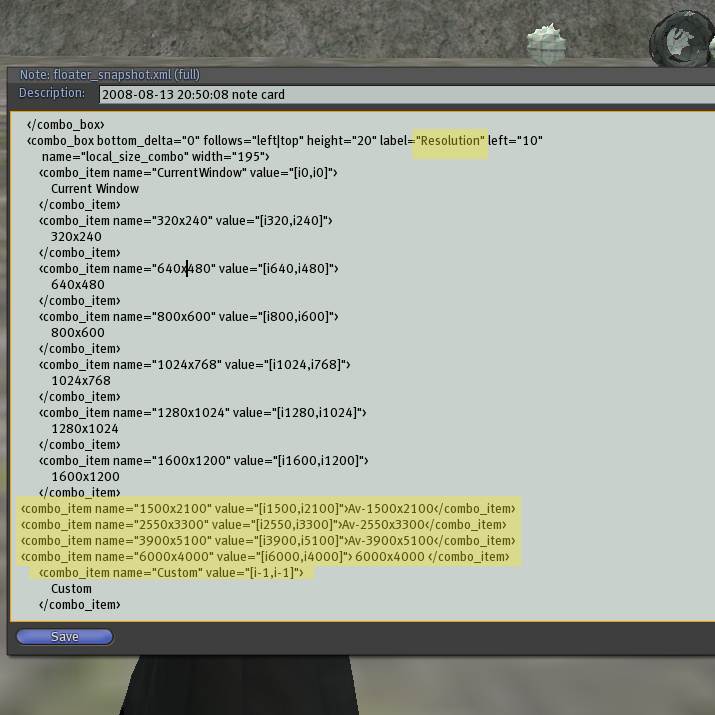Click the combo_item name="1600x1200" line
Viewport: 715px width, 715px height.
point(203,461)
